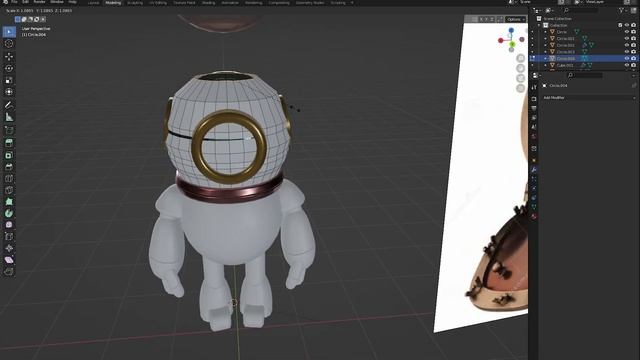The width and height of the screenshot is (640, 360).
Task: Switch to the Shading workspace tab
Action: (208, 2)
